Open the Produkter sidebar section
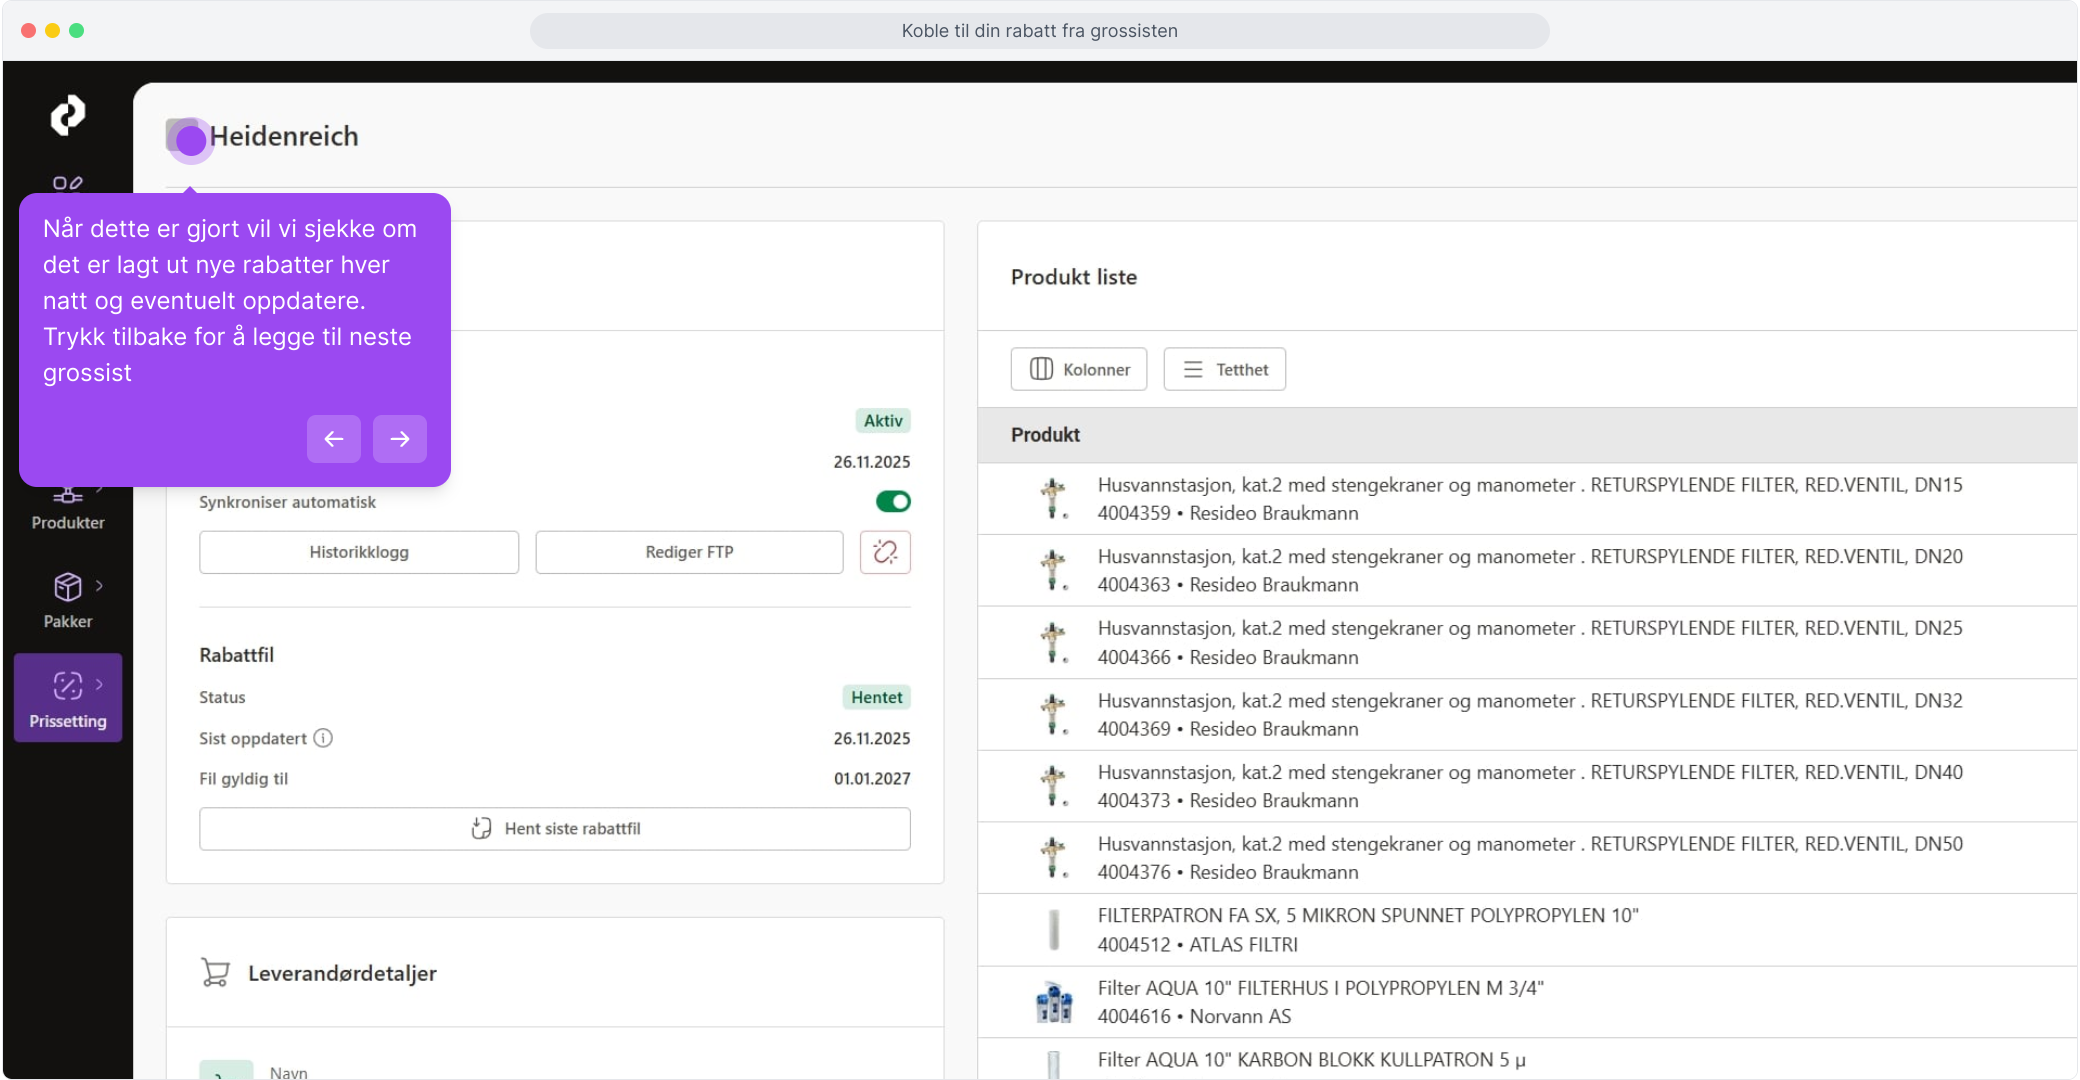 tap(68, 509)
